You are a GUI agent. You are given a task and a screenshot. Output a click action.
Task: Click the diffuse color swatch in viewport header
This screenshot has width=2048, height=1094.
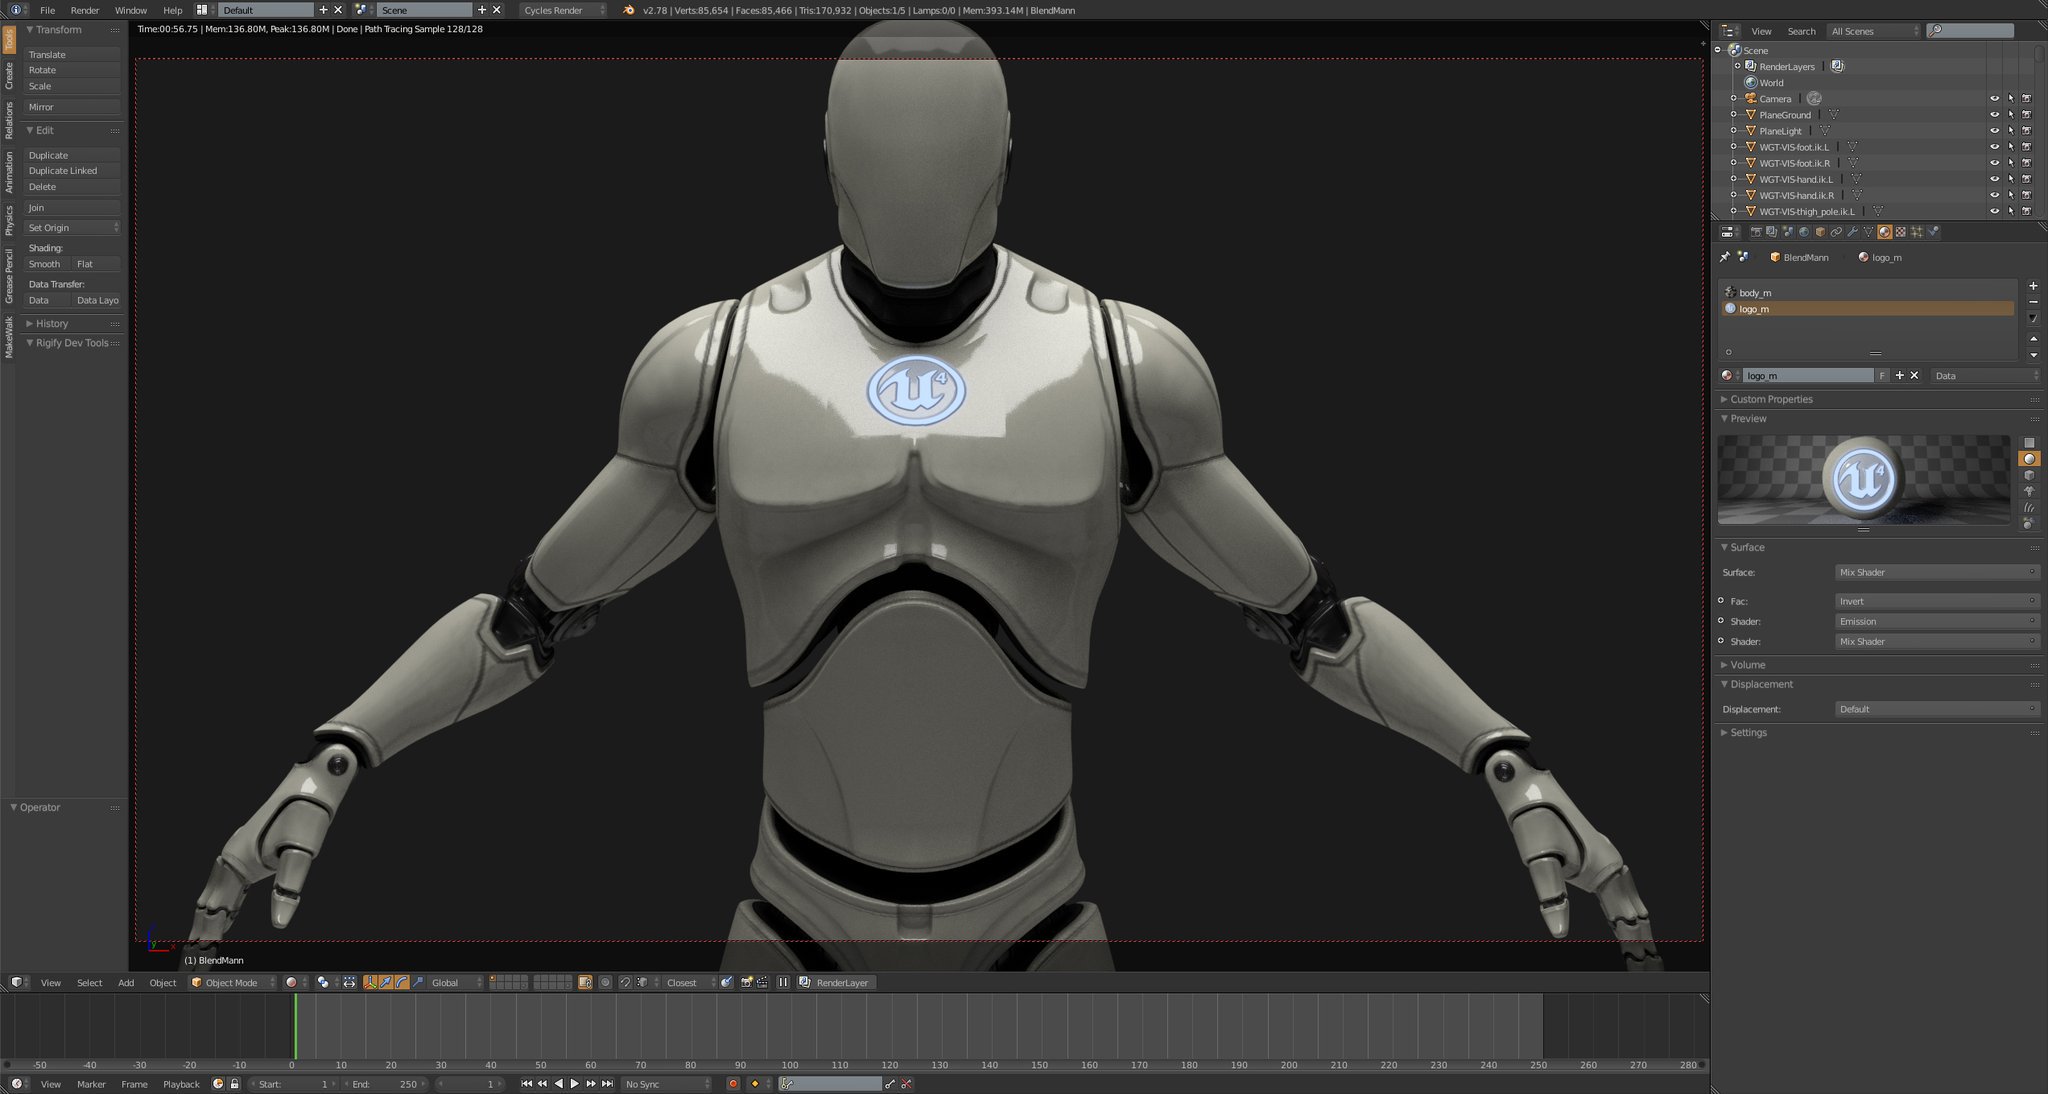pos(291,983)
